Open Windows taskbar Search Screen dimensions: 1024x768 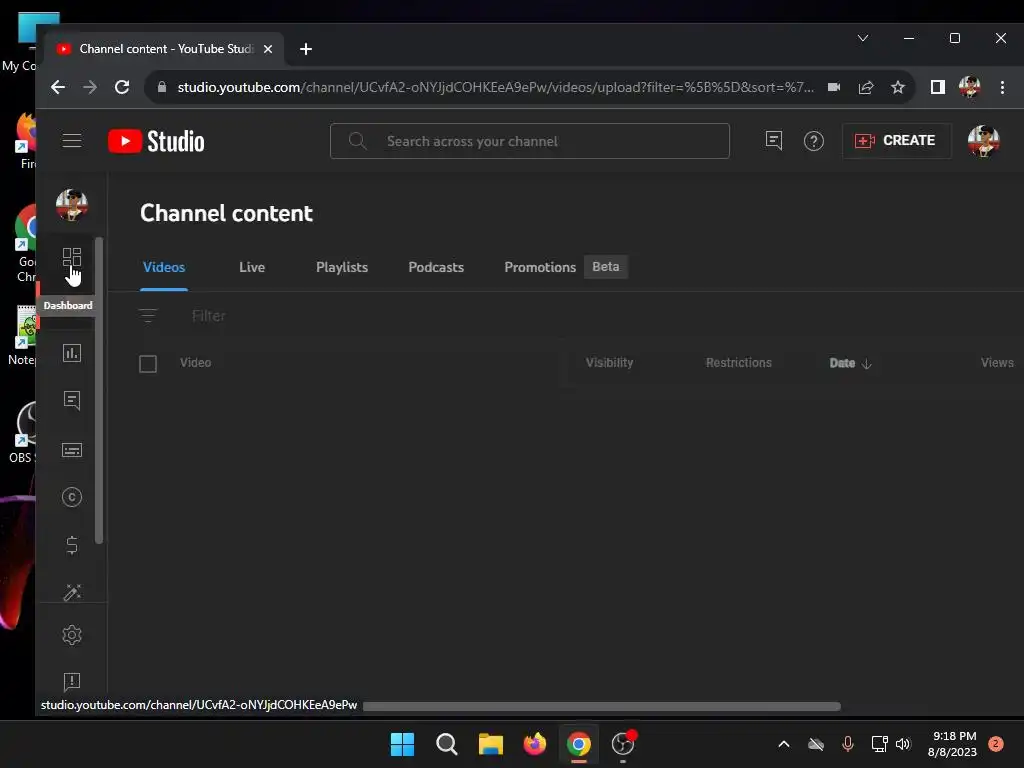point(447,744)
